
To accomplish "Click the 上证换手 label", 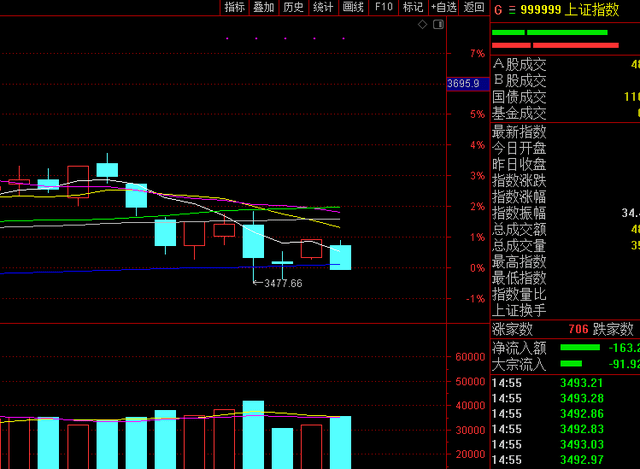I will [519, 311].
